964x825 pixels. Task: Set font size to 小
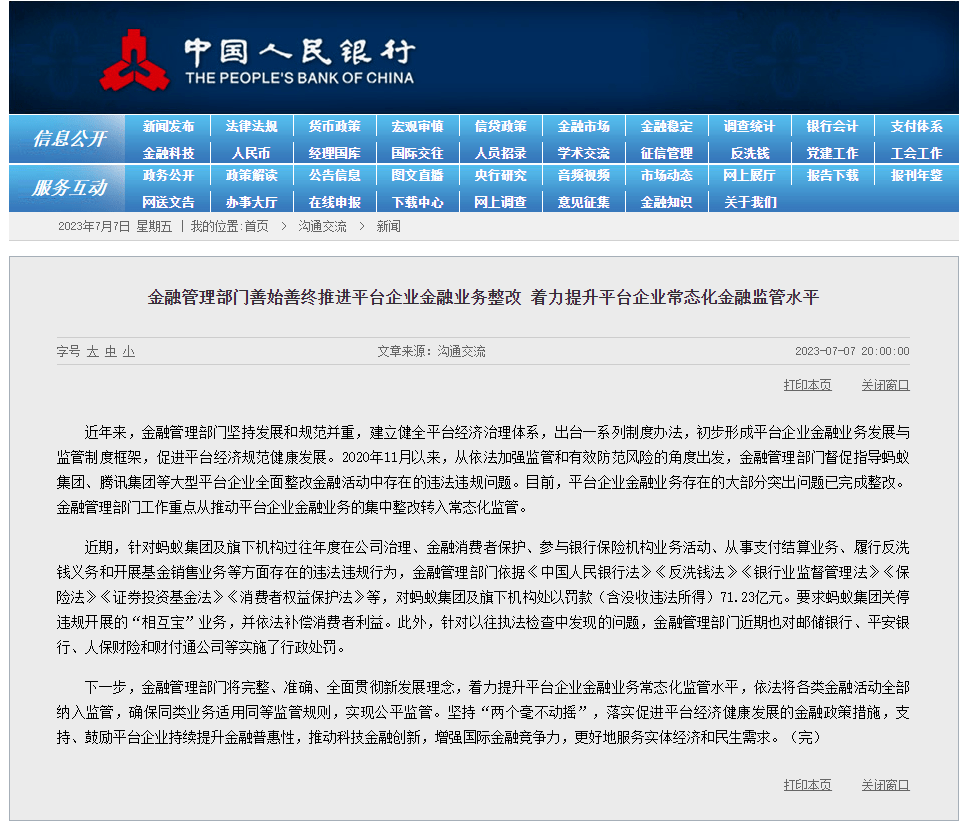pos(128,351)
